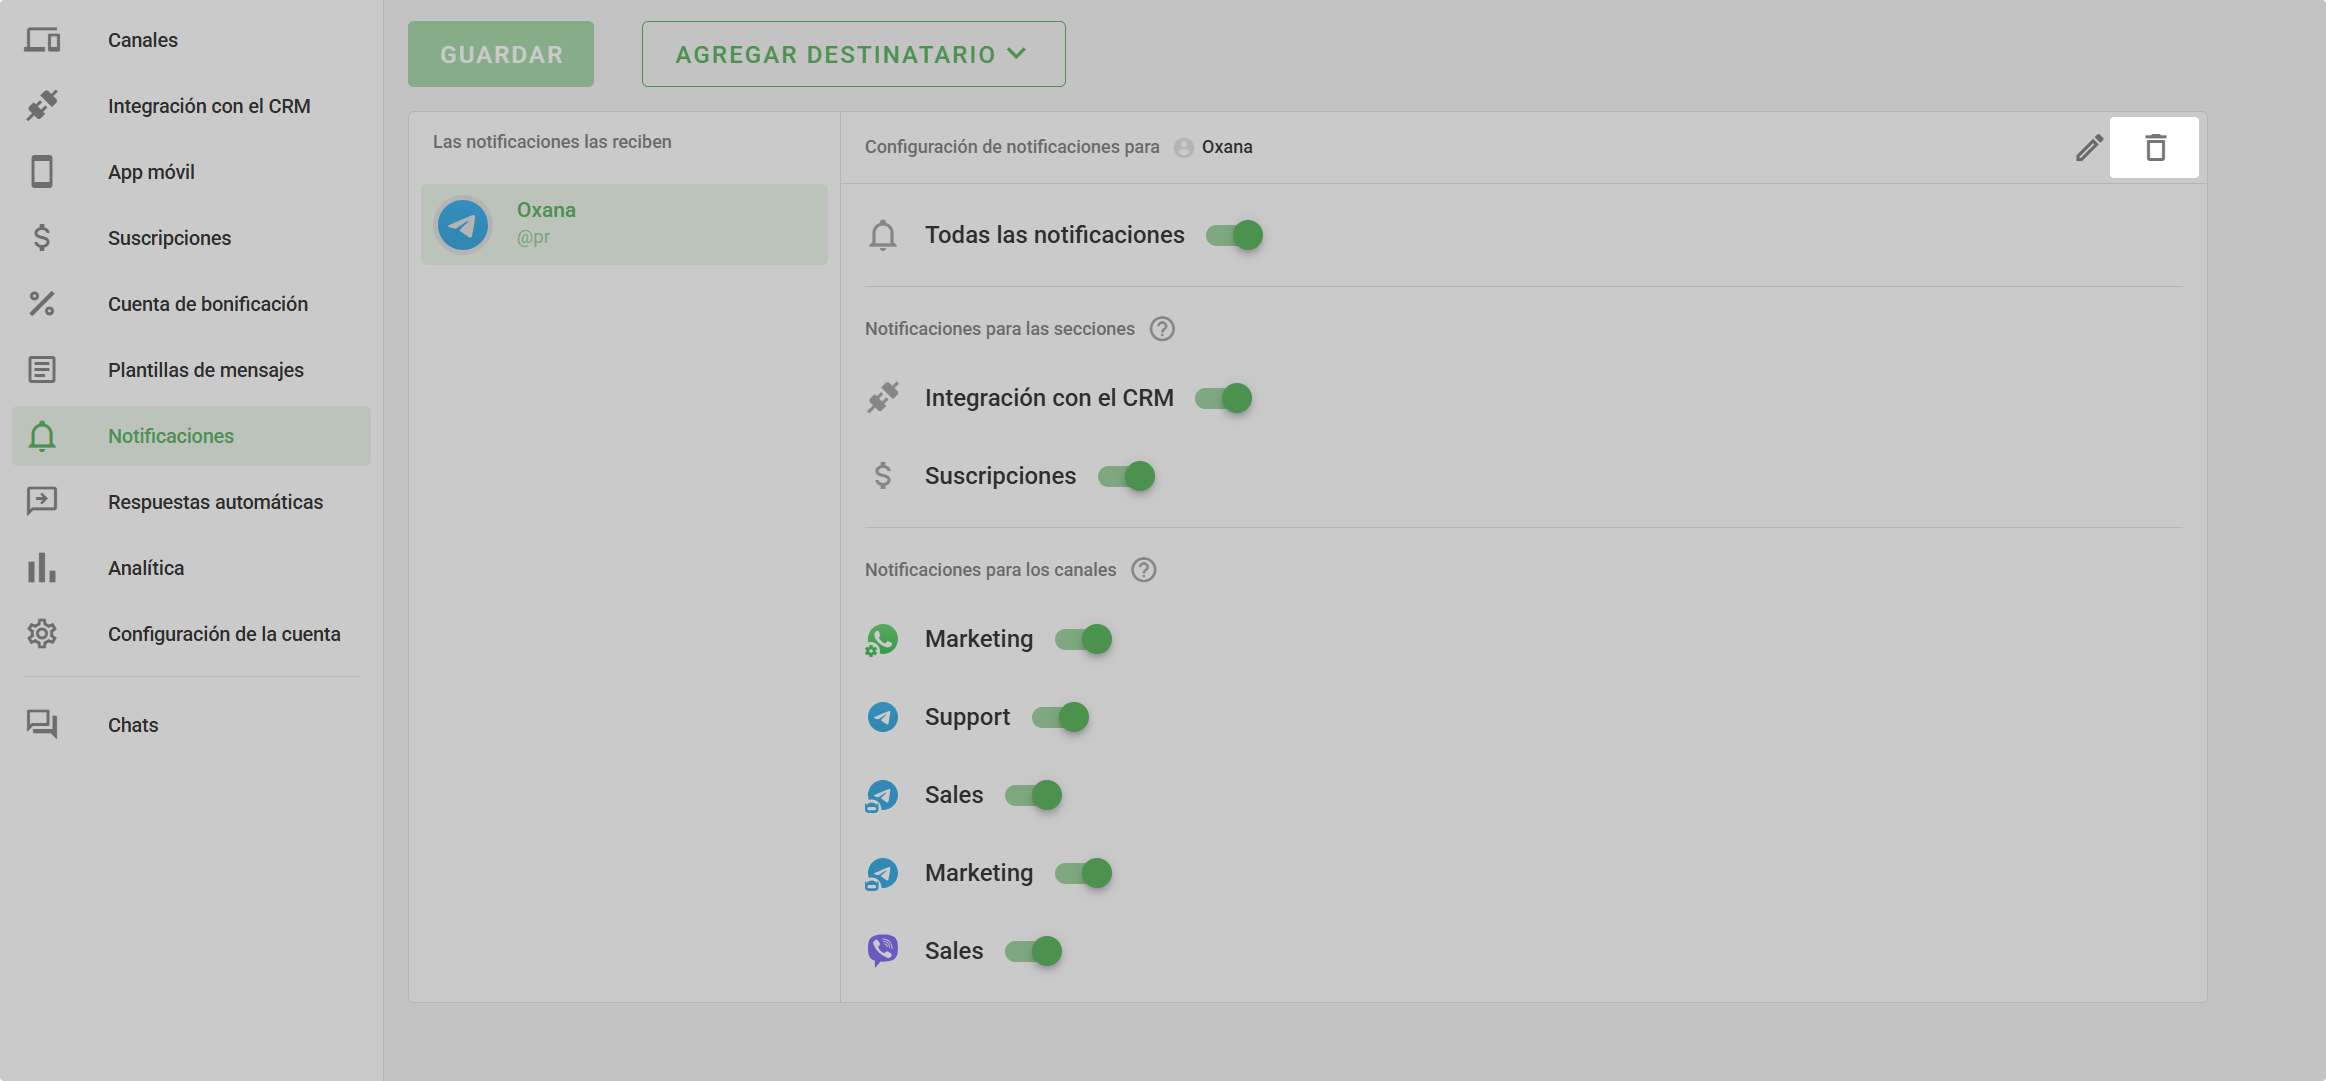Delete recipient with the trash icon
The width and height of the screenshot is (2326, 1081).
pos(2155,148)
